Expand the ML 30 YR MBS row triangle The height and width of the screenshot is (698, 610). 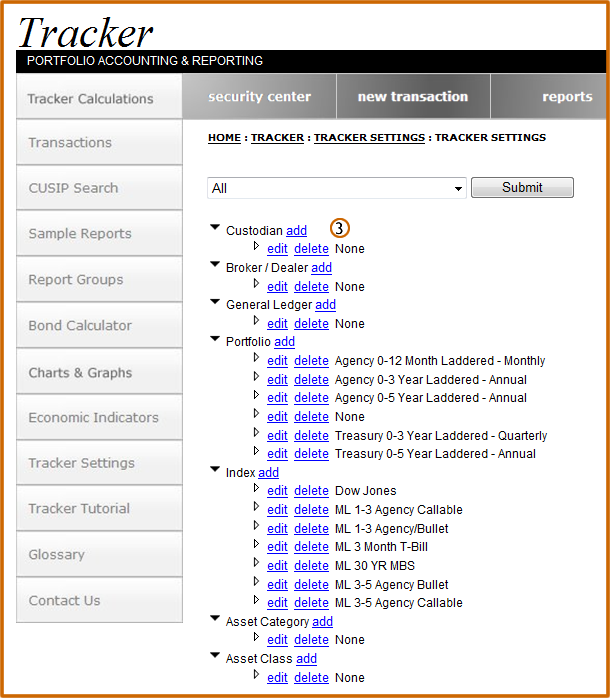pos(256,562)
